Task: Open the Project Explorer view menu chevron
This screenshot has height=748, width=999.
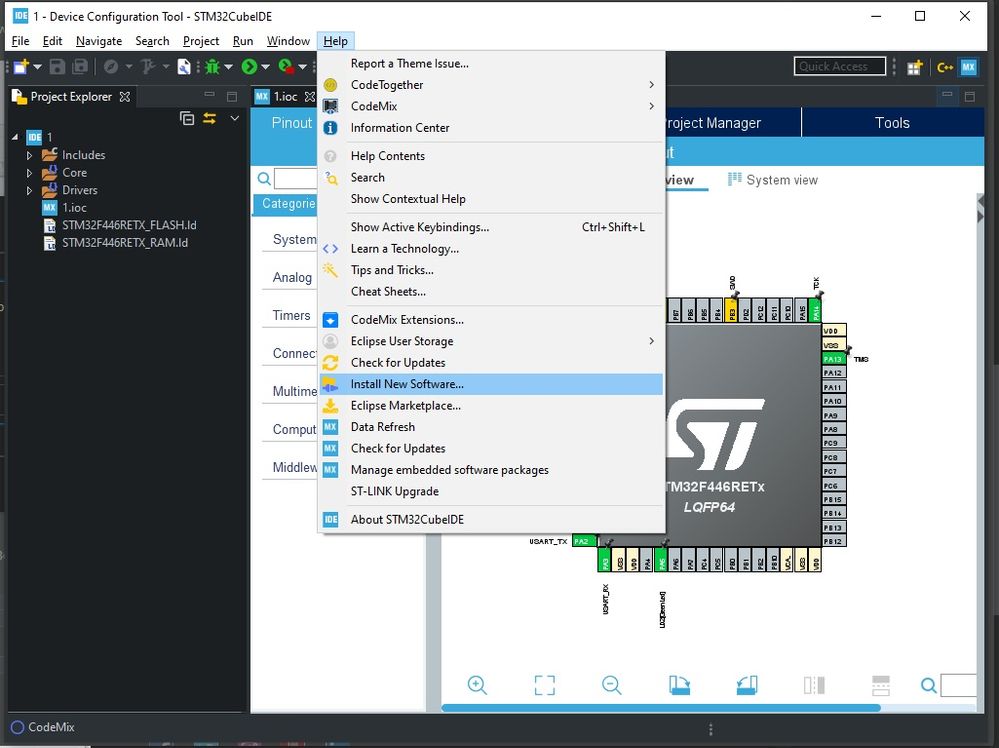Action: point(234,119)
